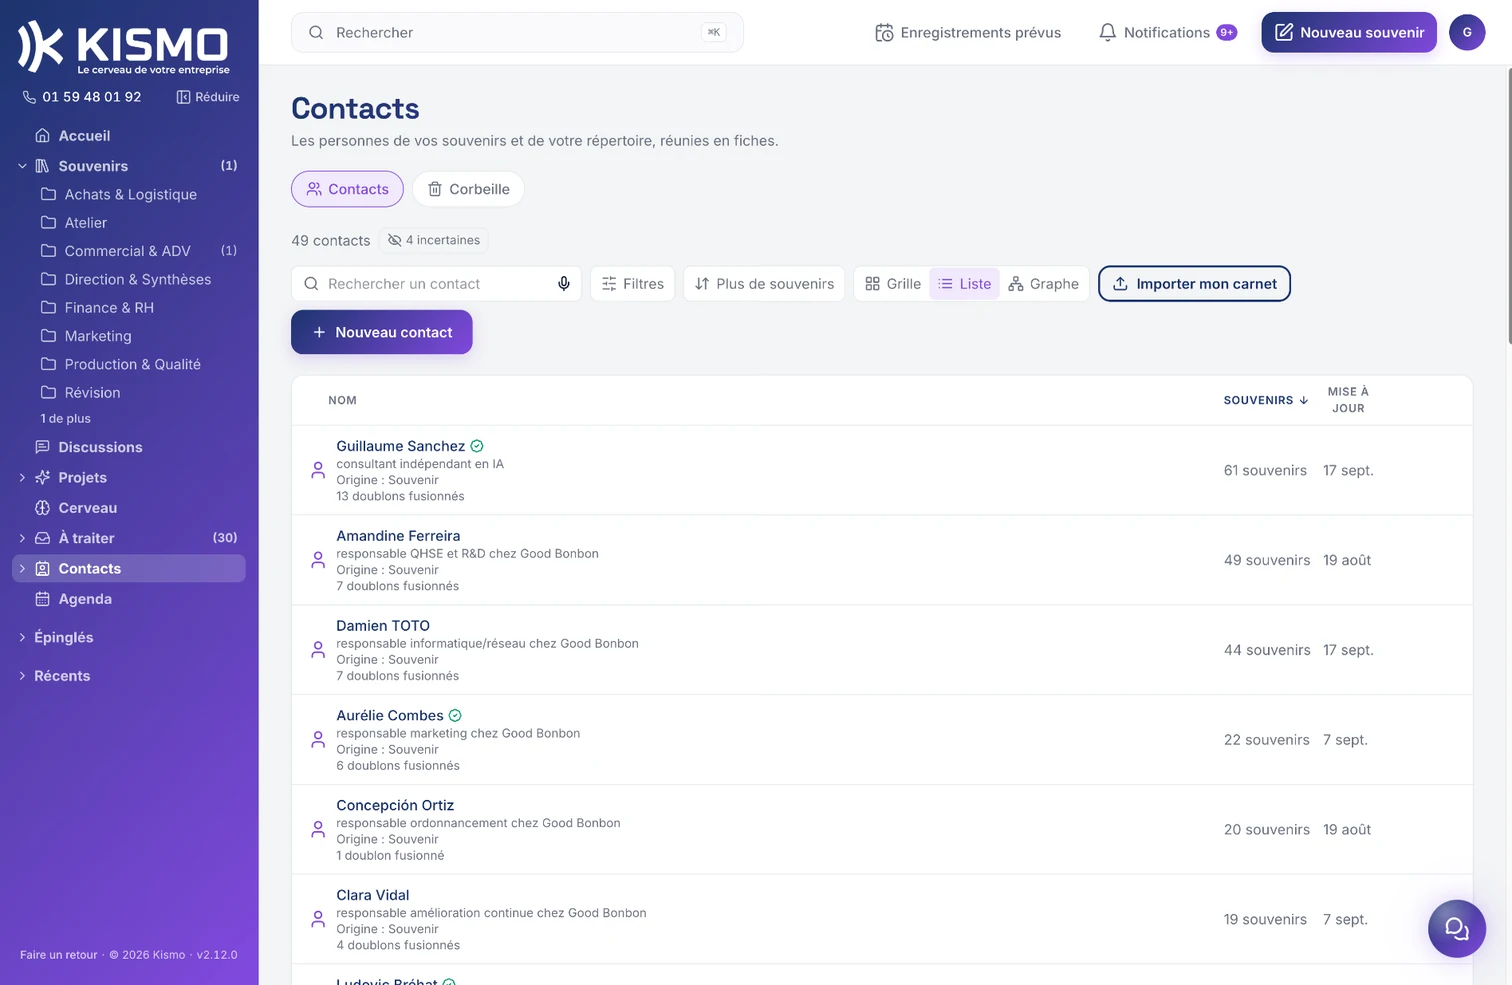Image resolution: width=1512 pixels, height=985 pixels.
Task: Call the phone number 01 59 48 01 92
Action: (82, 97)
